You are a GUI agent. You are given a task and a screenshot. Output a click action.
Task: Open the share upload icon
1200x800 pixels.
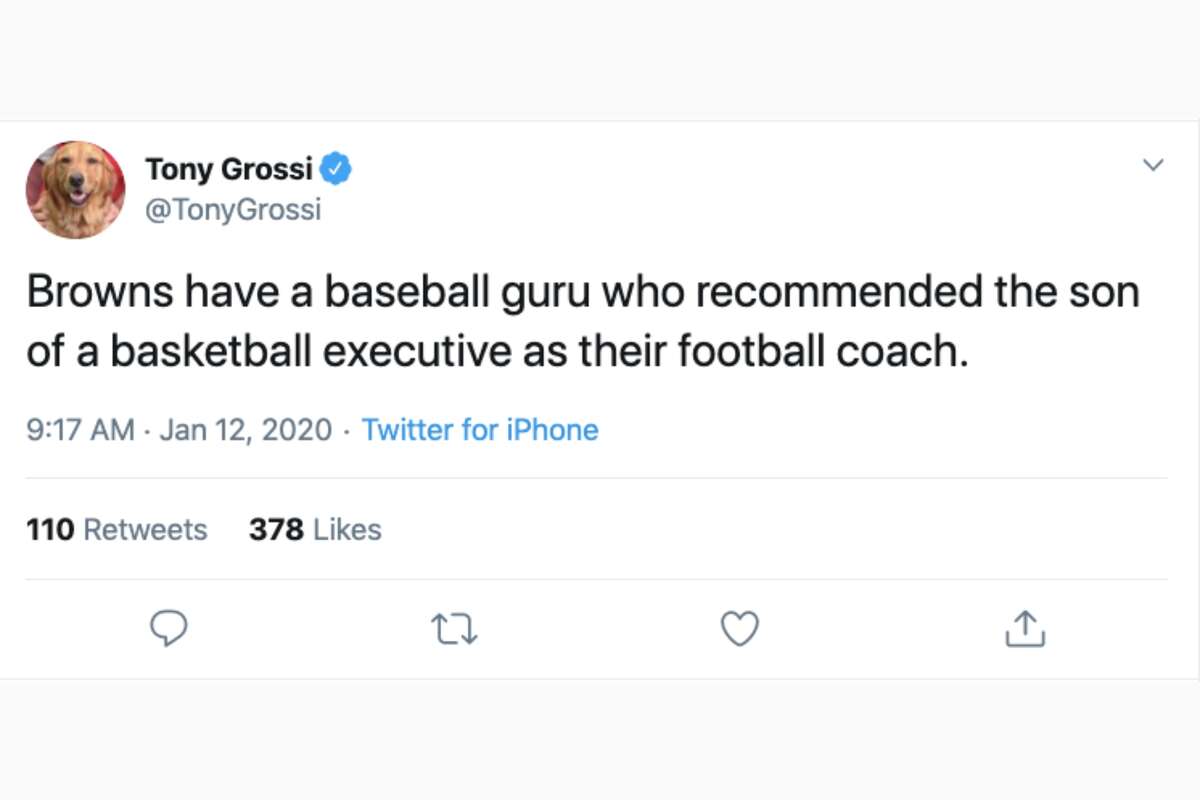[1024, 628]
